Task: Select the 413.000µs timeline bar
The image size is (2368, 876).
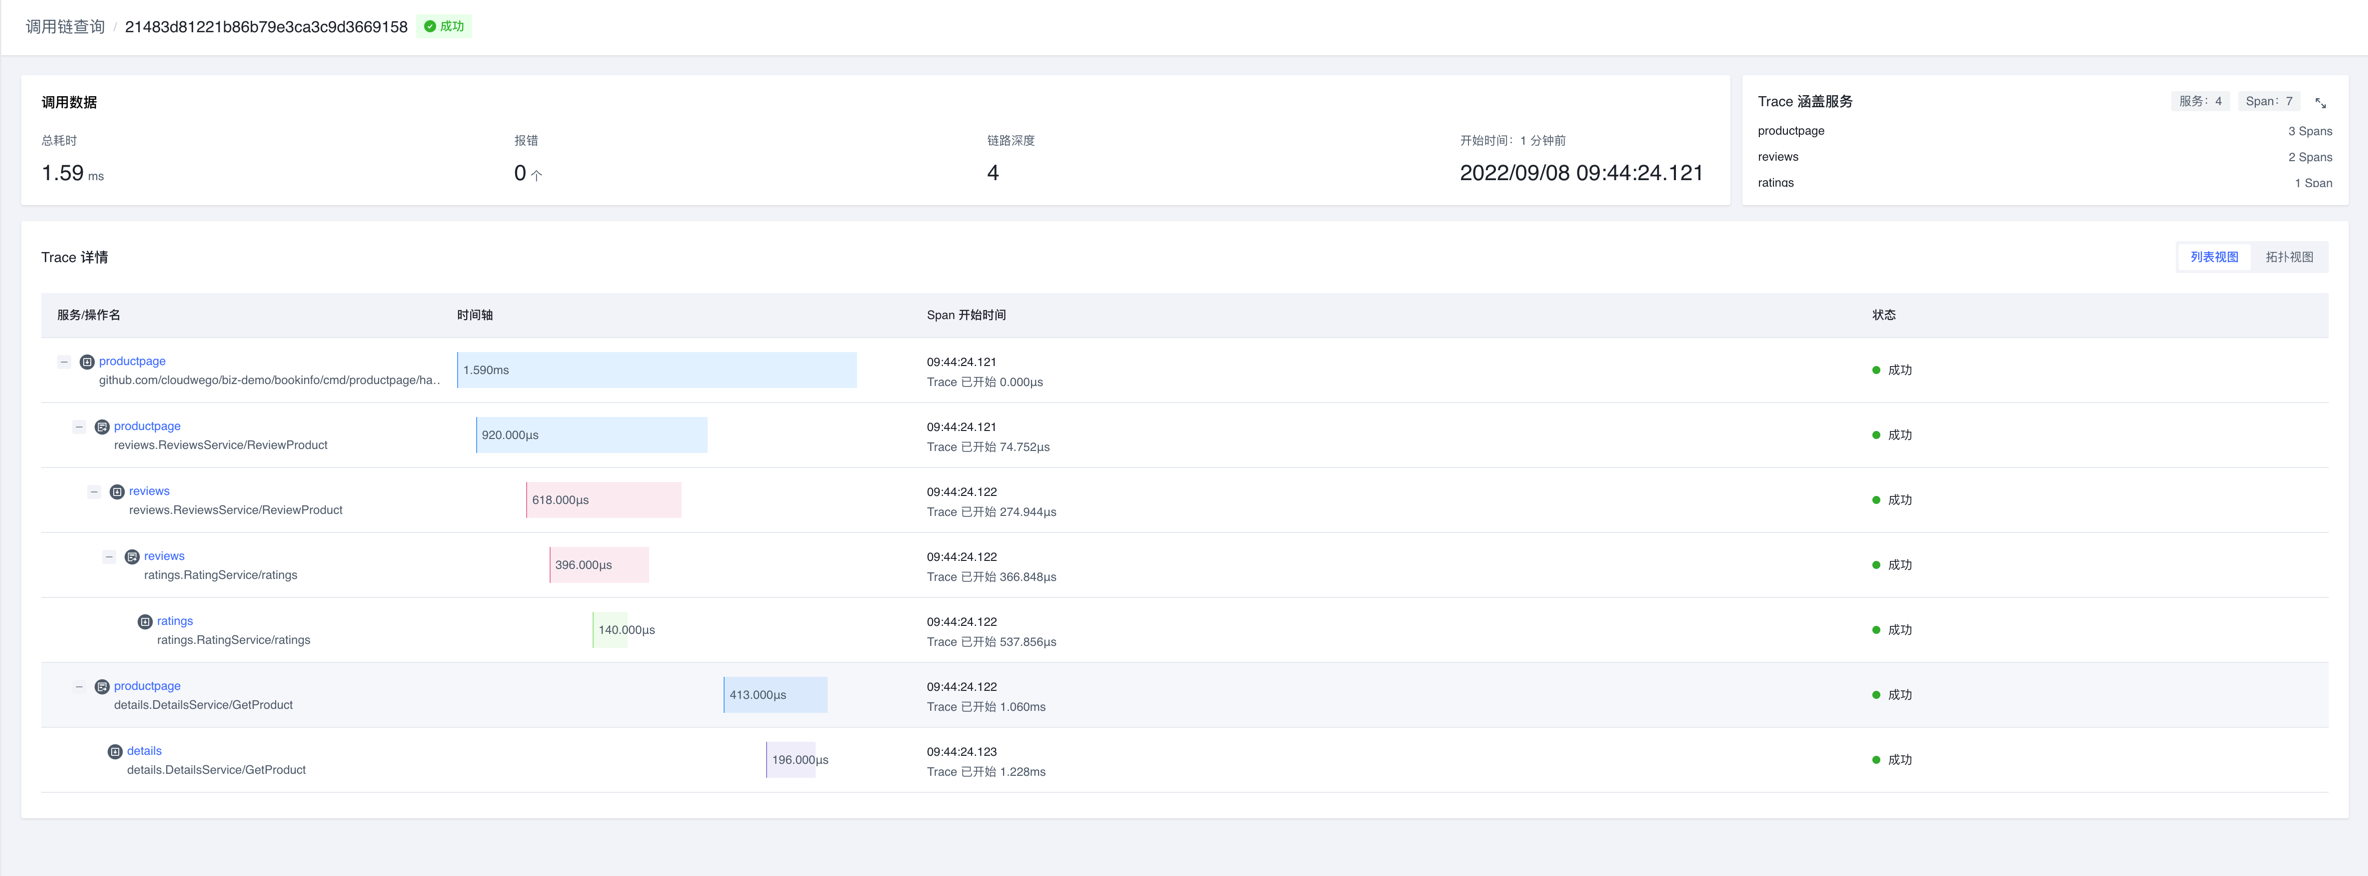Action: [775, 695]
